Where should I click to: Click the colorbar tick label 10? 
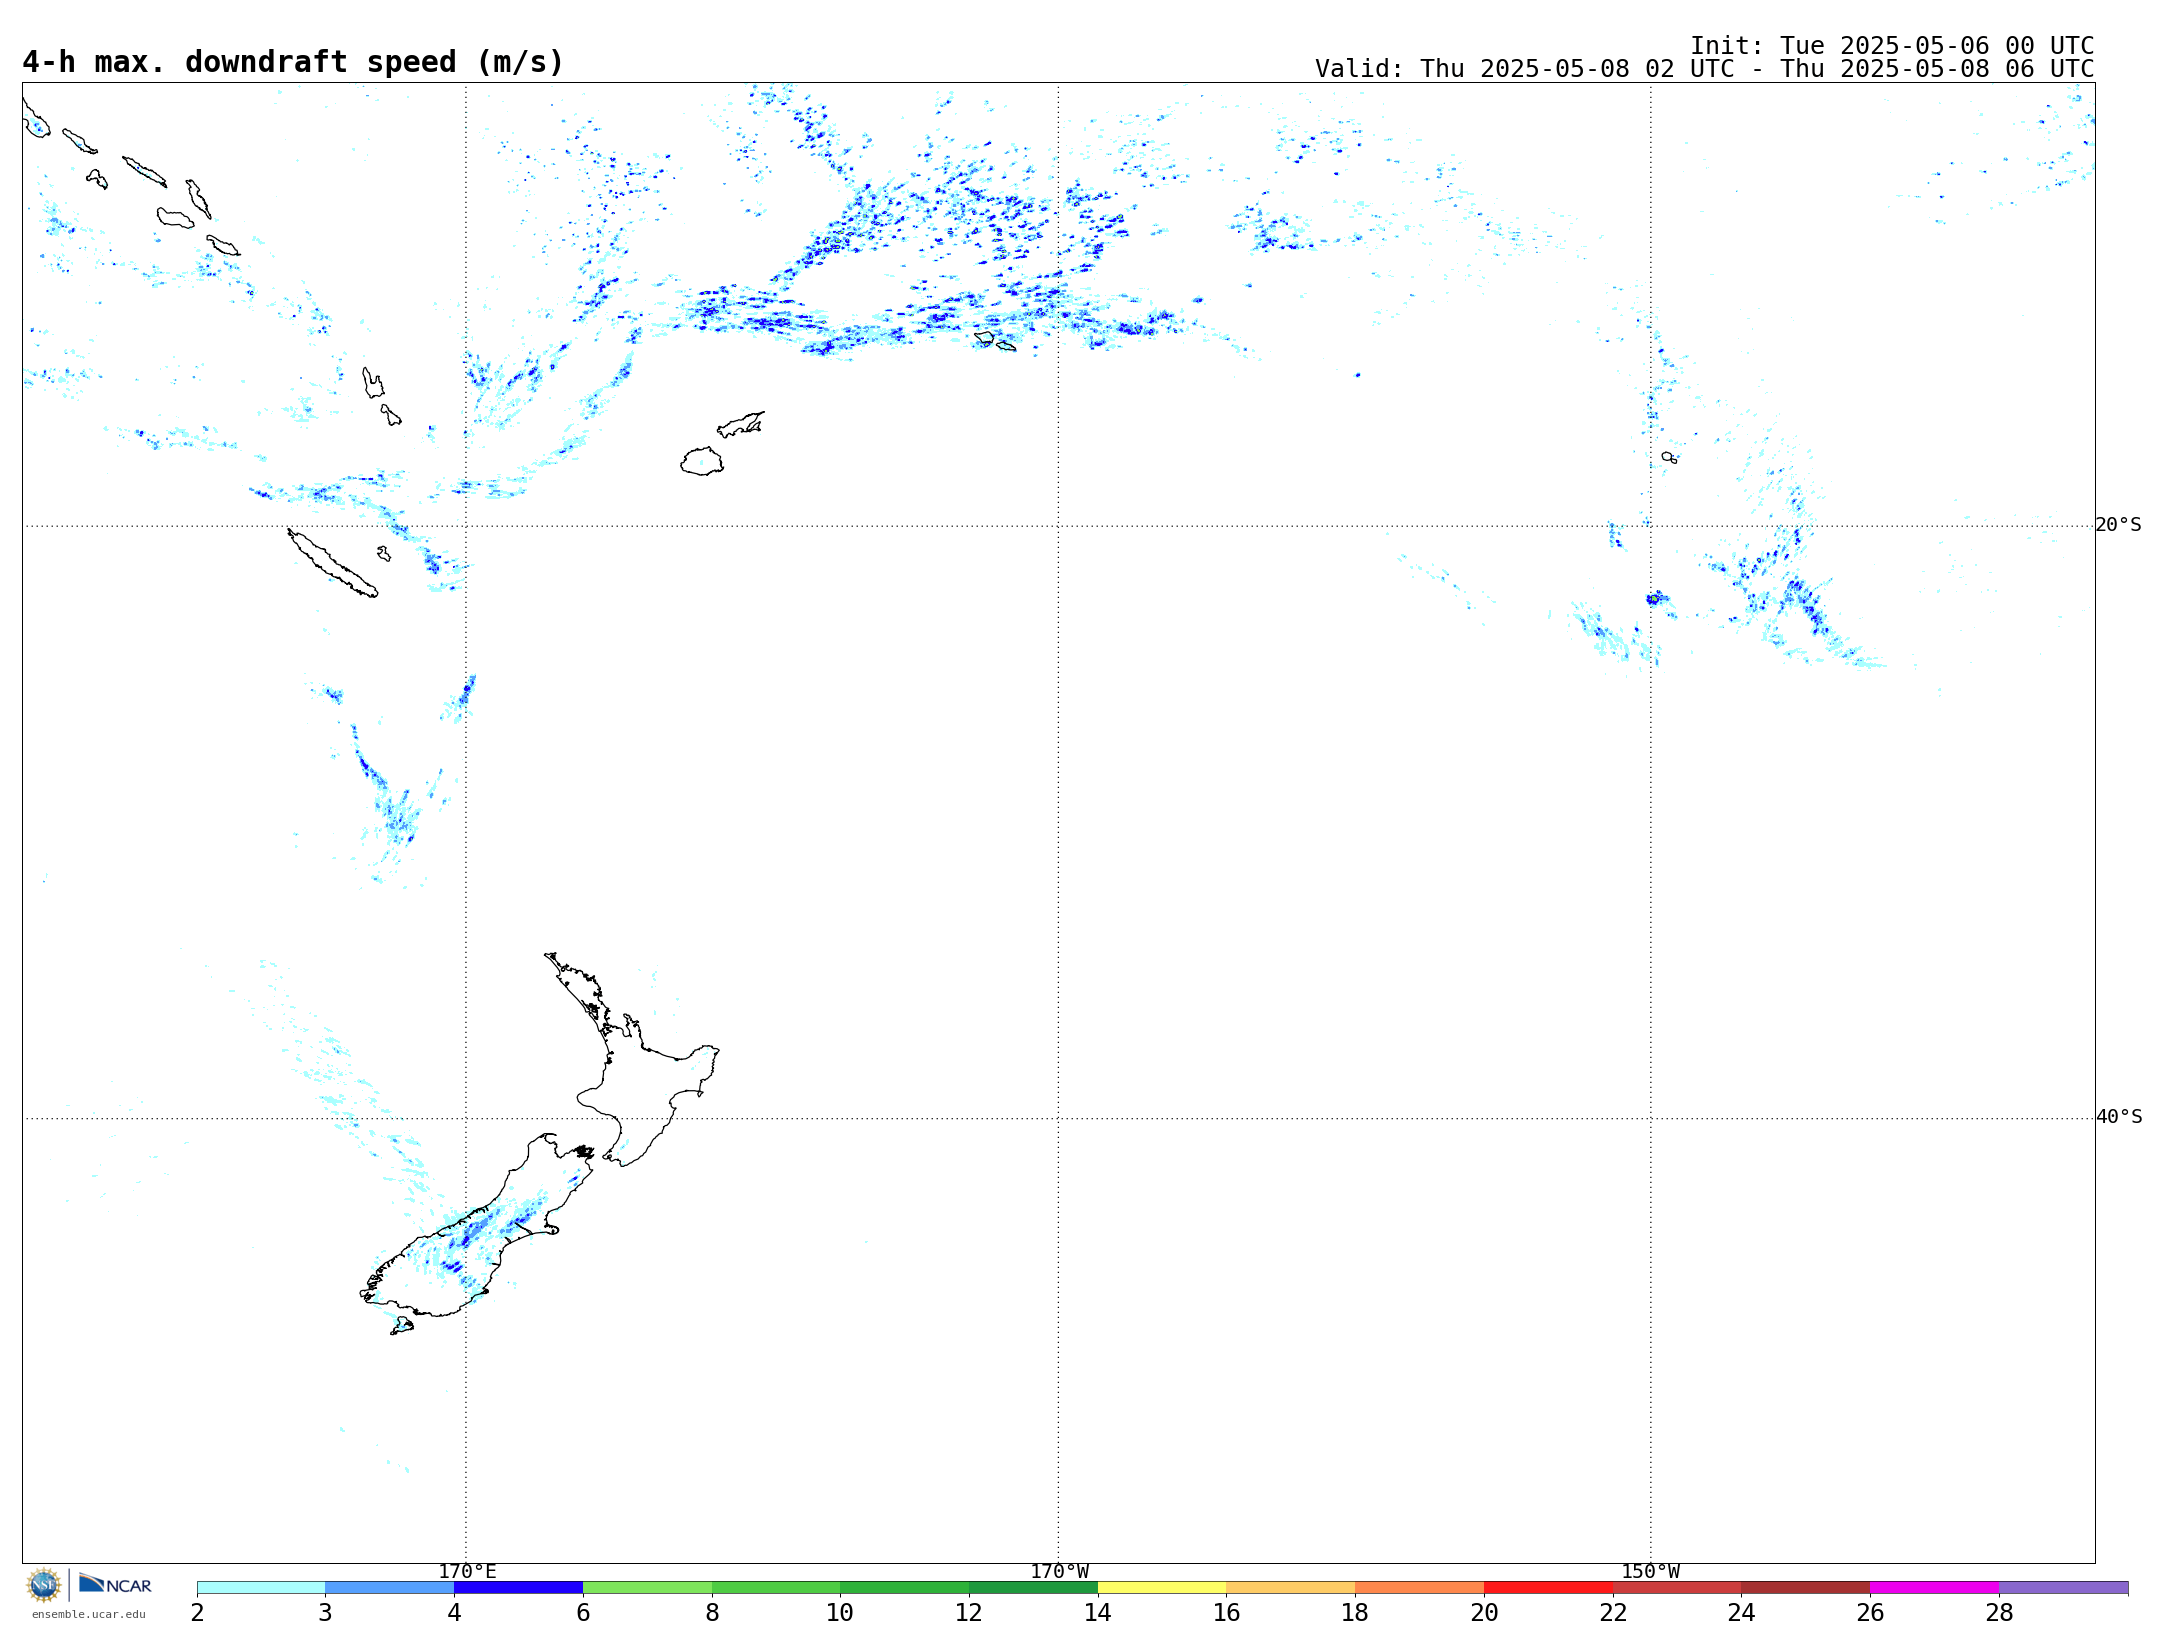tap(840, 1612)
